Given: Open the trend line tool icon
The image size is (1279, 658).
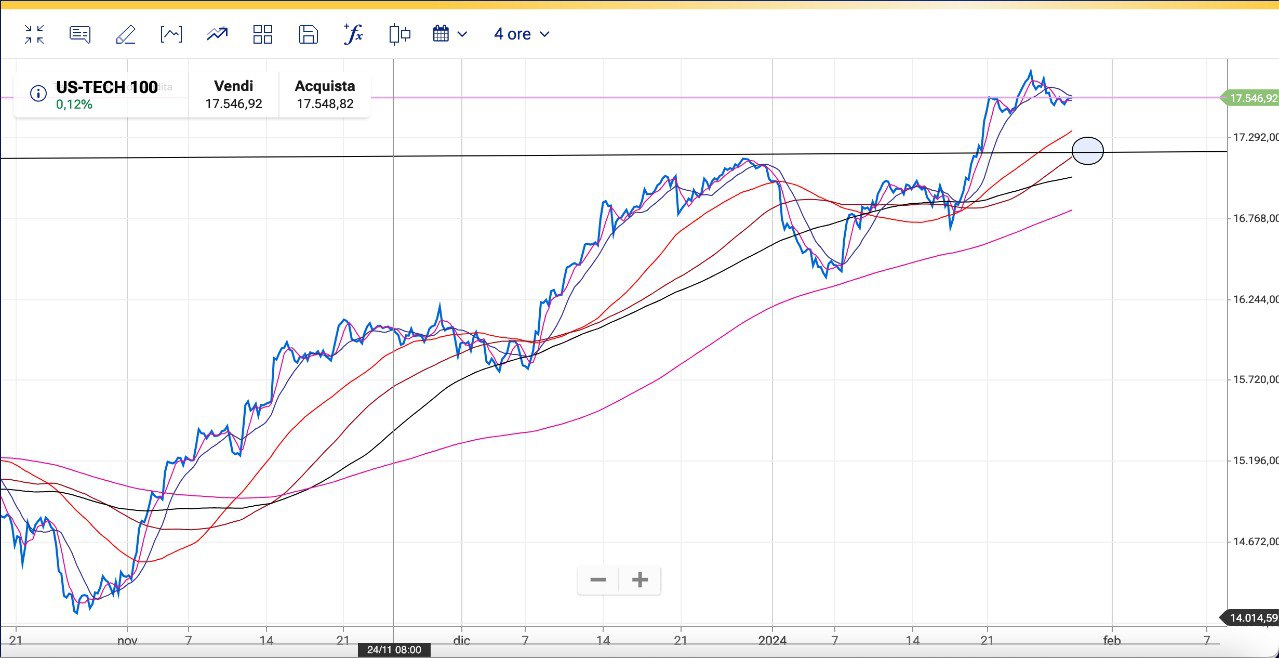Looking at the screenshot, I should pyautogui.click(x=217, y=35).
